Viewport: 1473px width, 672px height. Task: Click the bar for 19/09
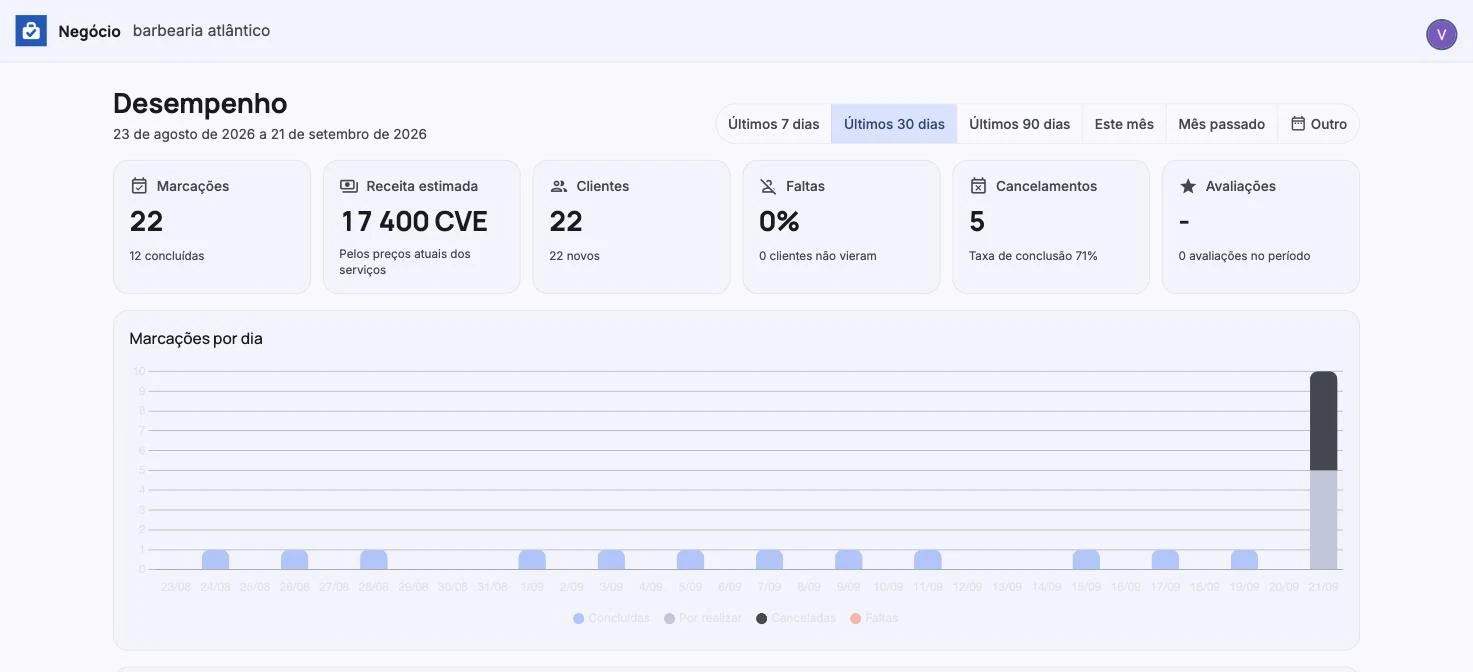tap(1244, 560)
